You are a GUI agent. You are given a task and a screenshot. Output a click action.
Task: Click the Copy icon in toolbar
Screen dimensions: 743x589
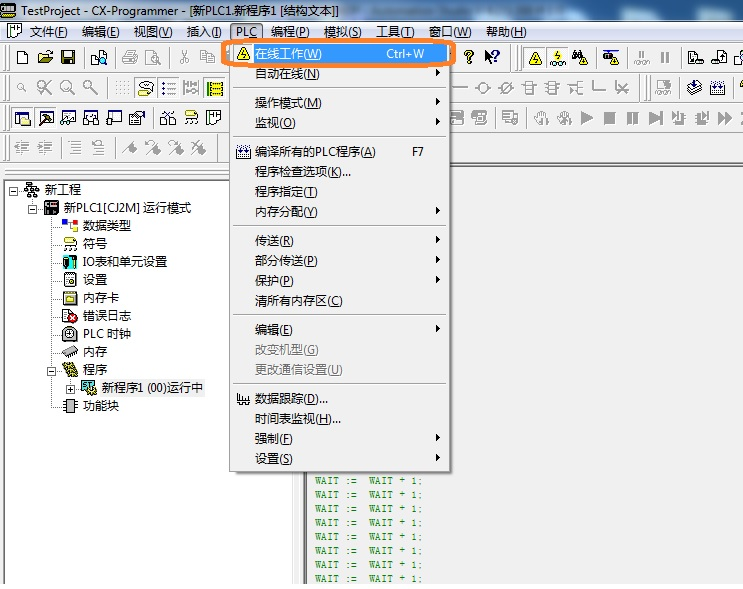(x=207, y=58)
